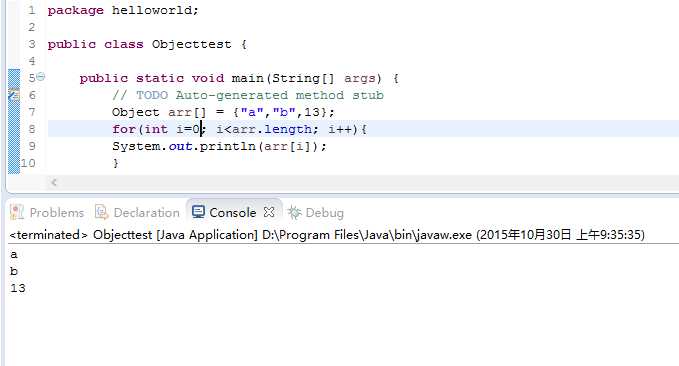Screen dimensions: 679x366
Task: Click the 'package helloworld;' line
Action: pos(123,10)
